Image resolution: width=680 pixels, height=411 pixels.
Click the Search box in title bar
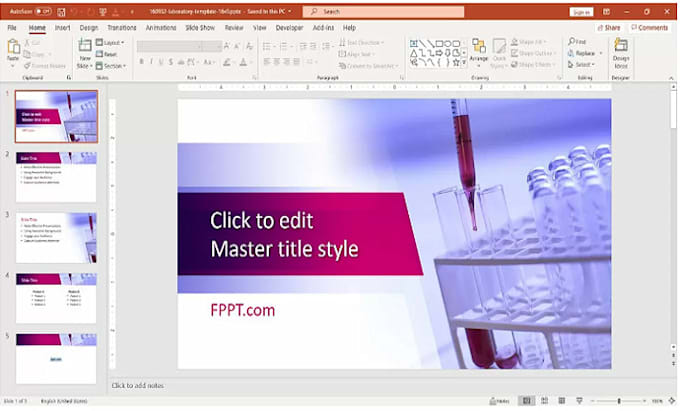tap(383, 12)
